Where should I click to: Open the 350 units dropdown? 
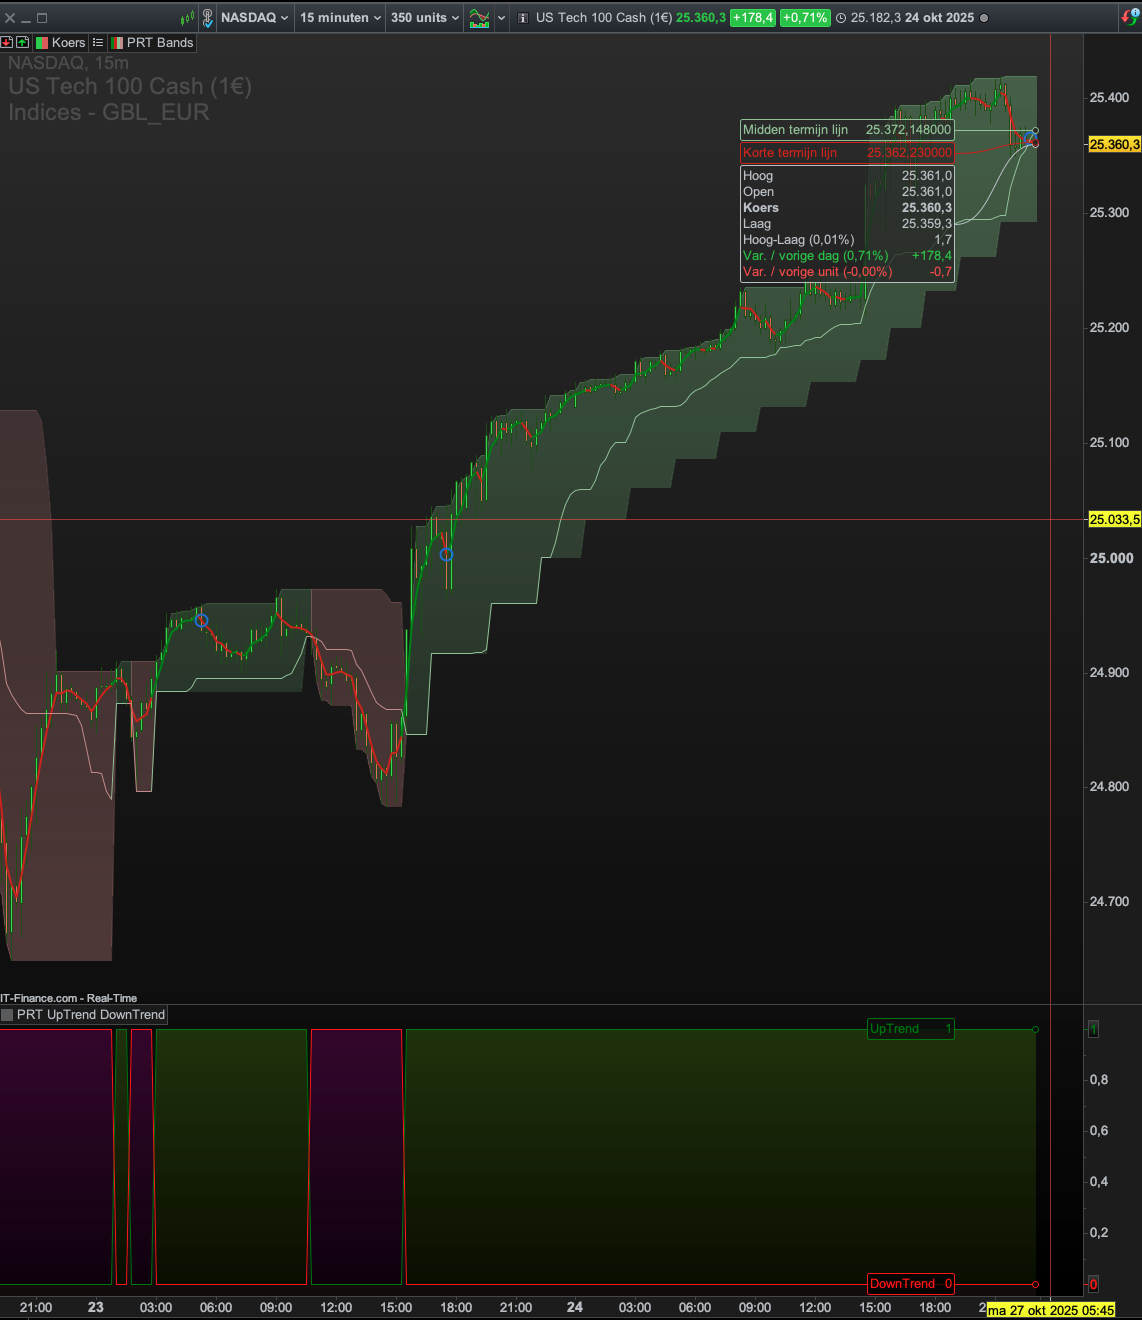point(425,18)
